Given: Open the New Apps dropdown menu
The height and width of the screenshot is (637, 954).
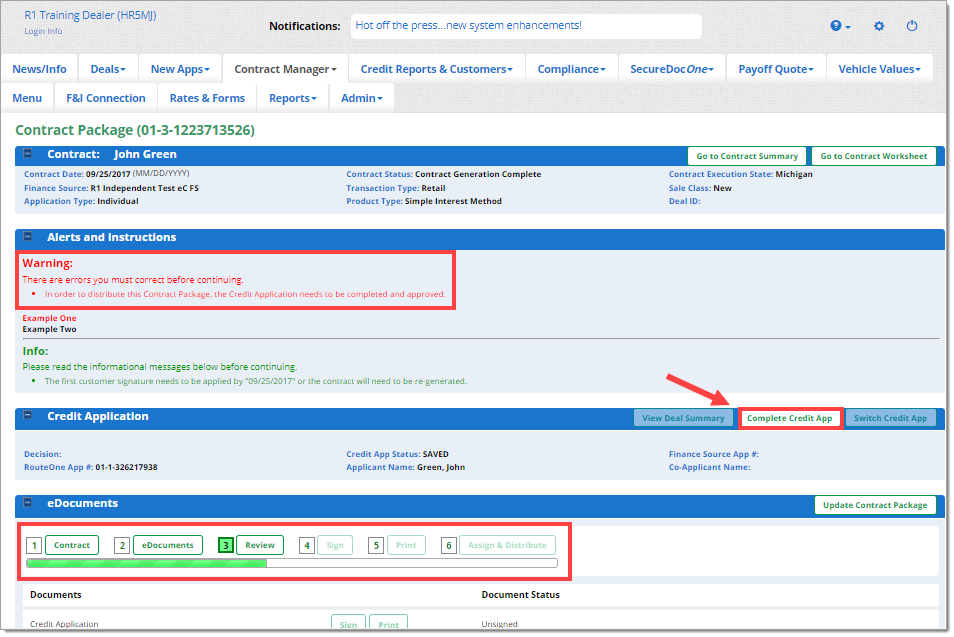Looking at the screenshot, I should (x=180, y=69).
